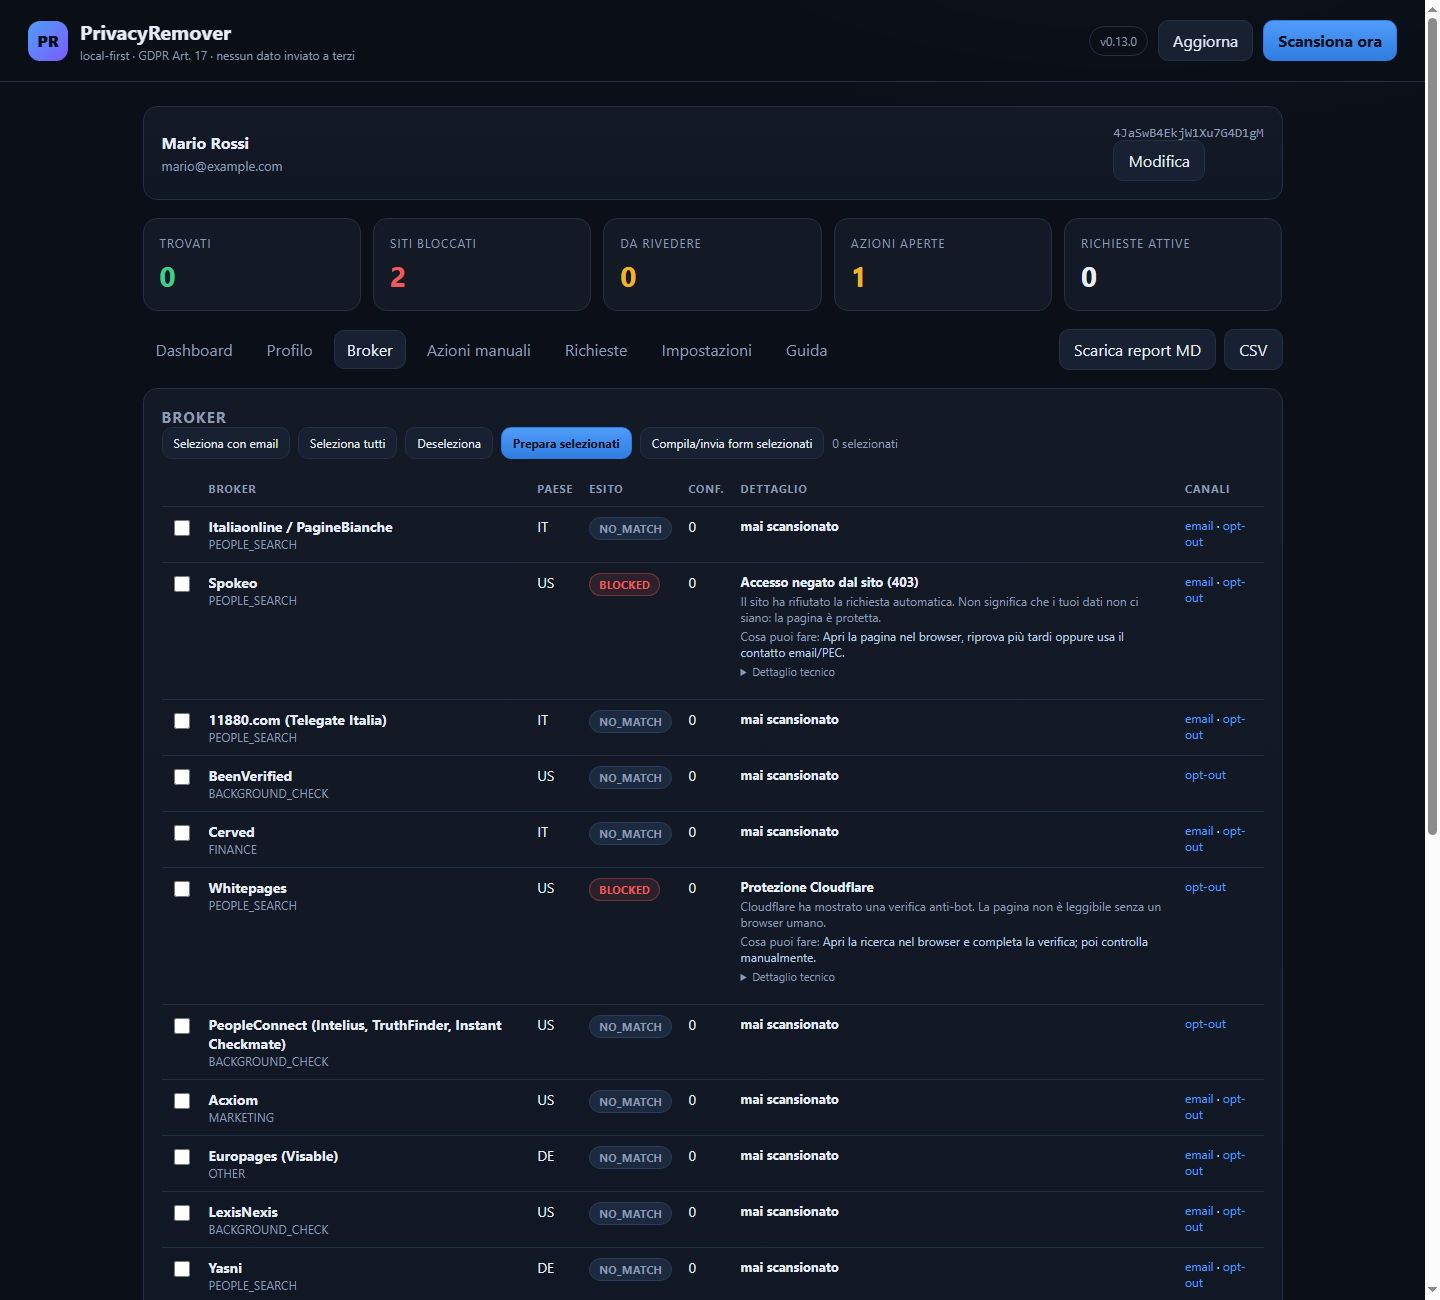Expand Dettaglio tecnico under Whitepages
Viewport: 1440px width, 1300px height.
coord(788,977)
